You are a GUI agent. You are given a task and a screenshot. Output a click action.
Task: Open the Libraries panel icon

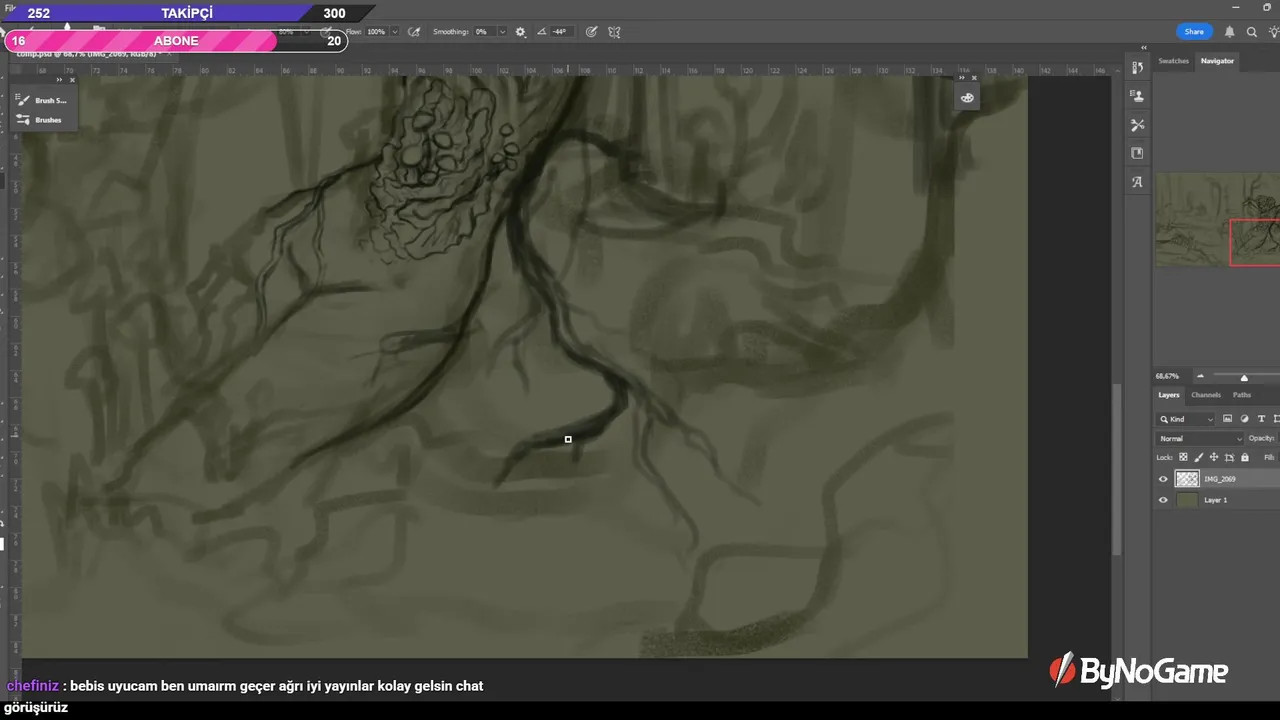1137,153
